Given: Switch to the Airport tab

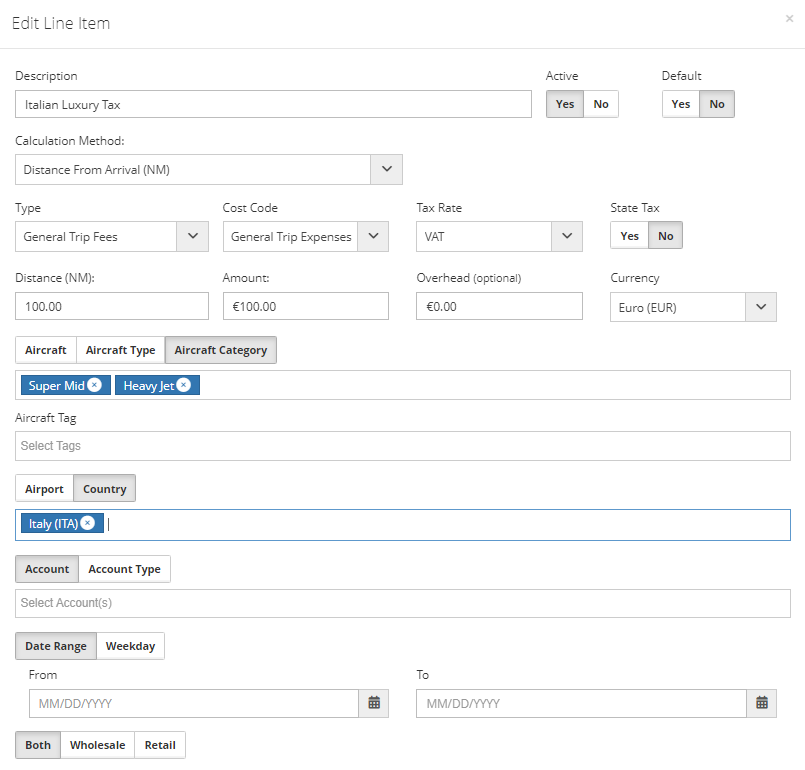Looking at the screenshot, I should [44, 489].
